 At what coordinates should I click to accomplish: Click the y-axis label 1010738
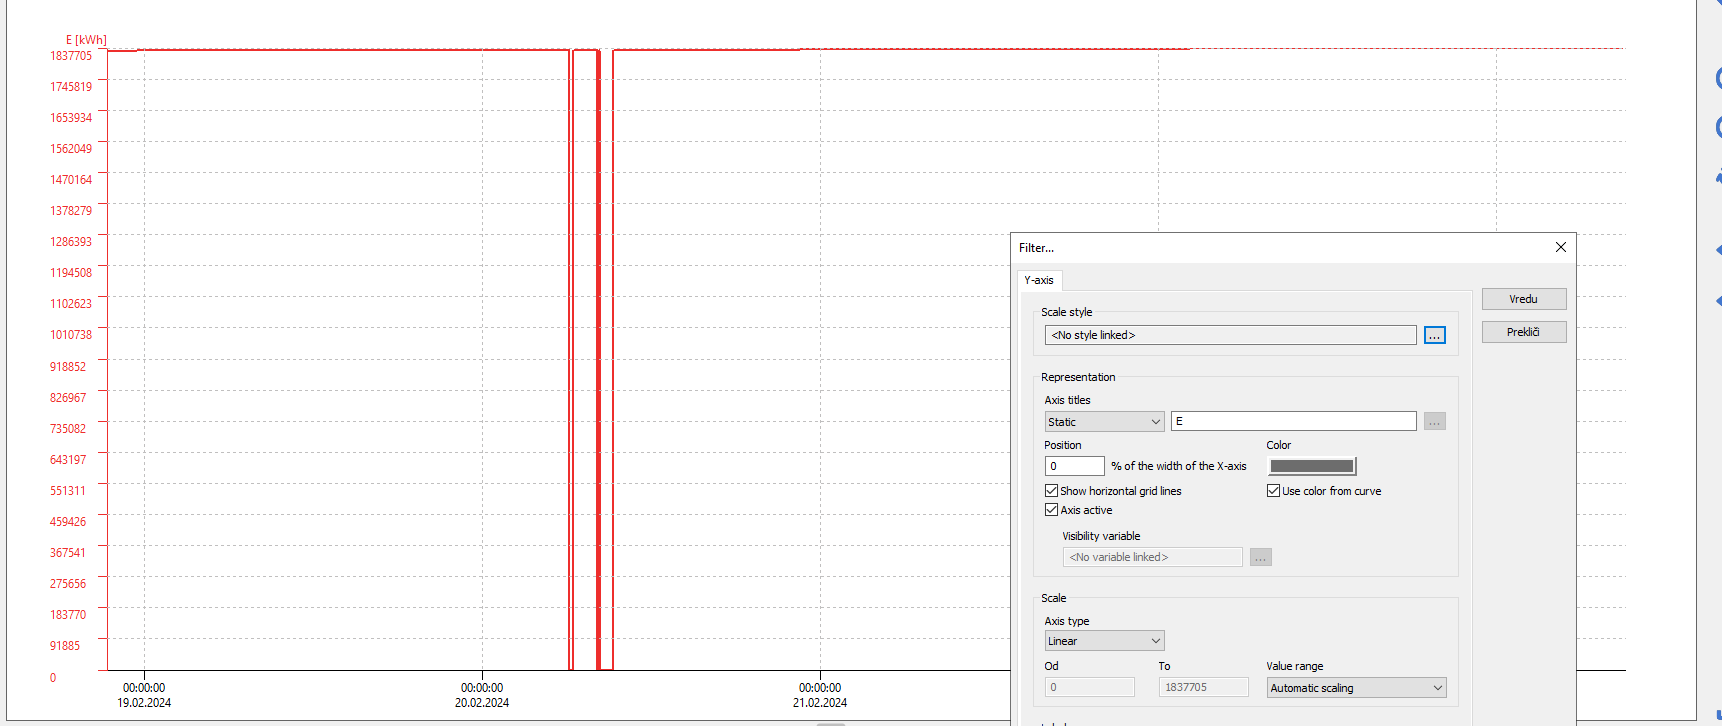[71, 335]
